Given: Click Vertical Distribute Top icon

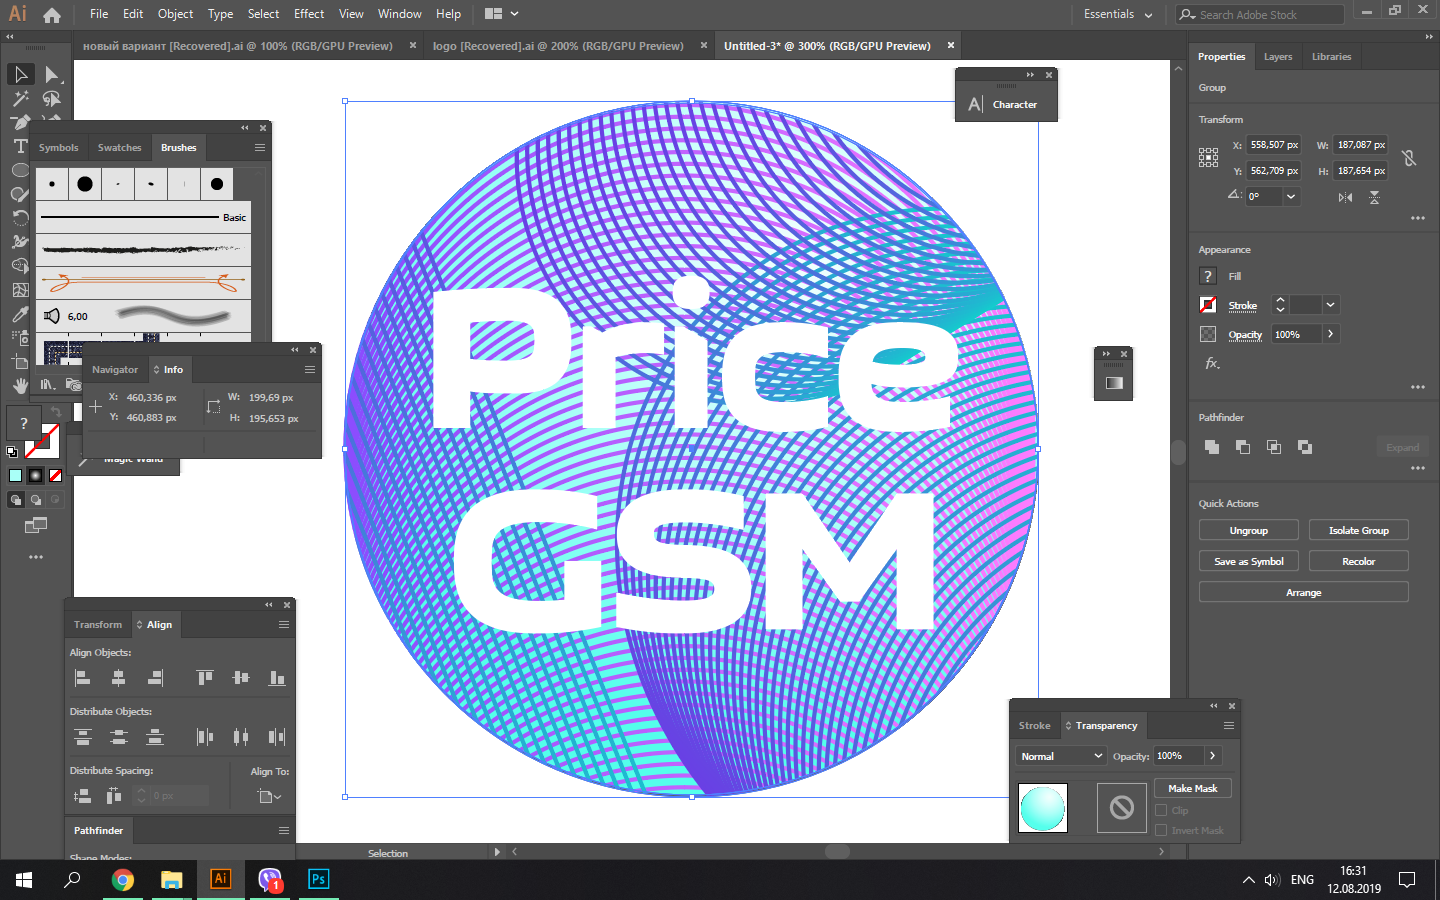Looking at the screenshot, I should tap(83, 737).
